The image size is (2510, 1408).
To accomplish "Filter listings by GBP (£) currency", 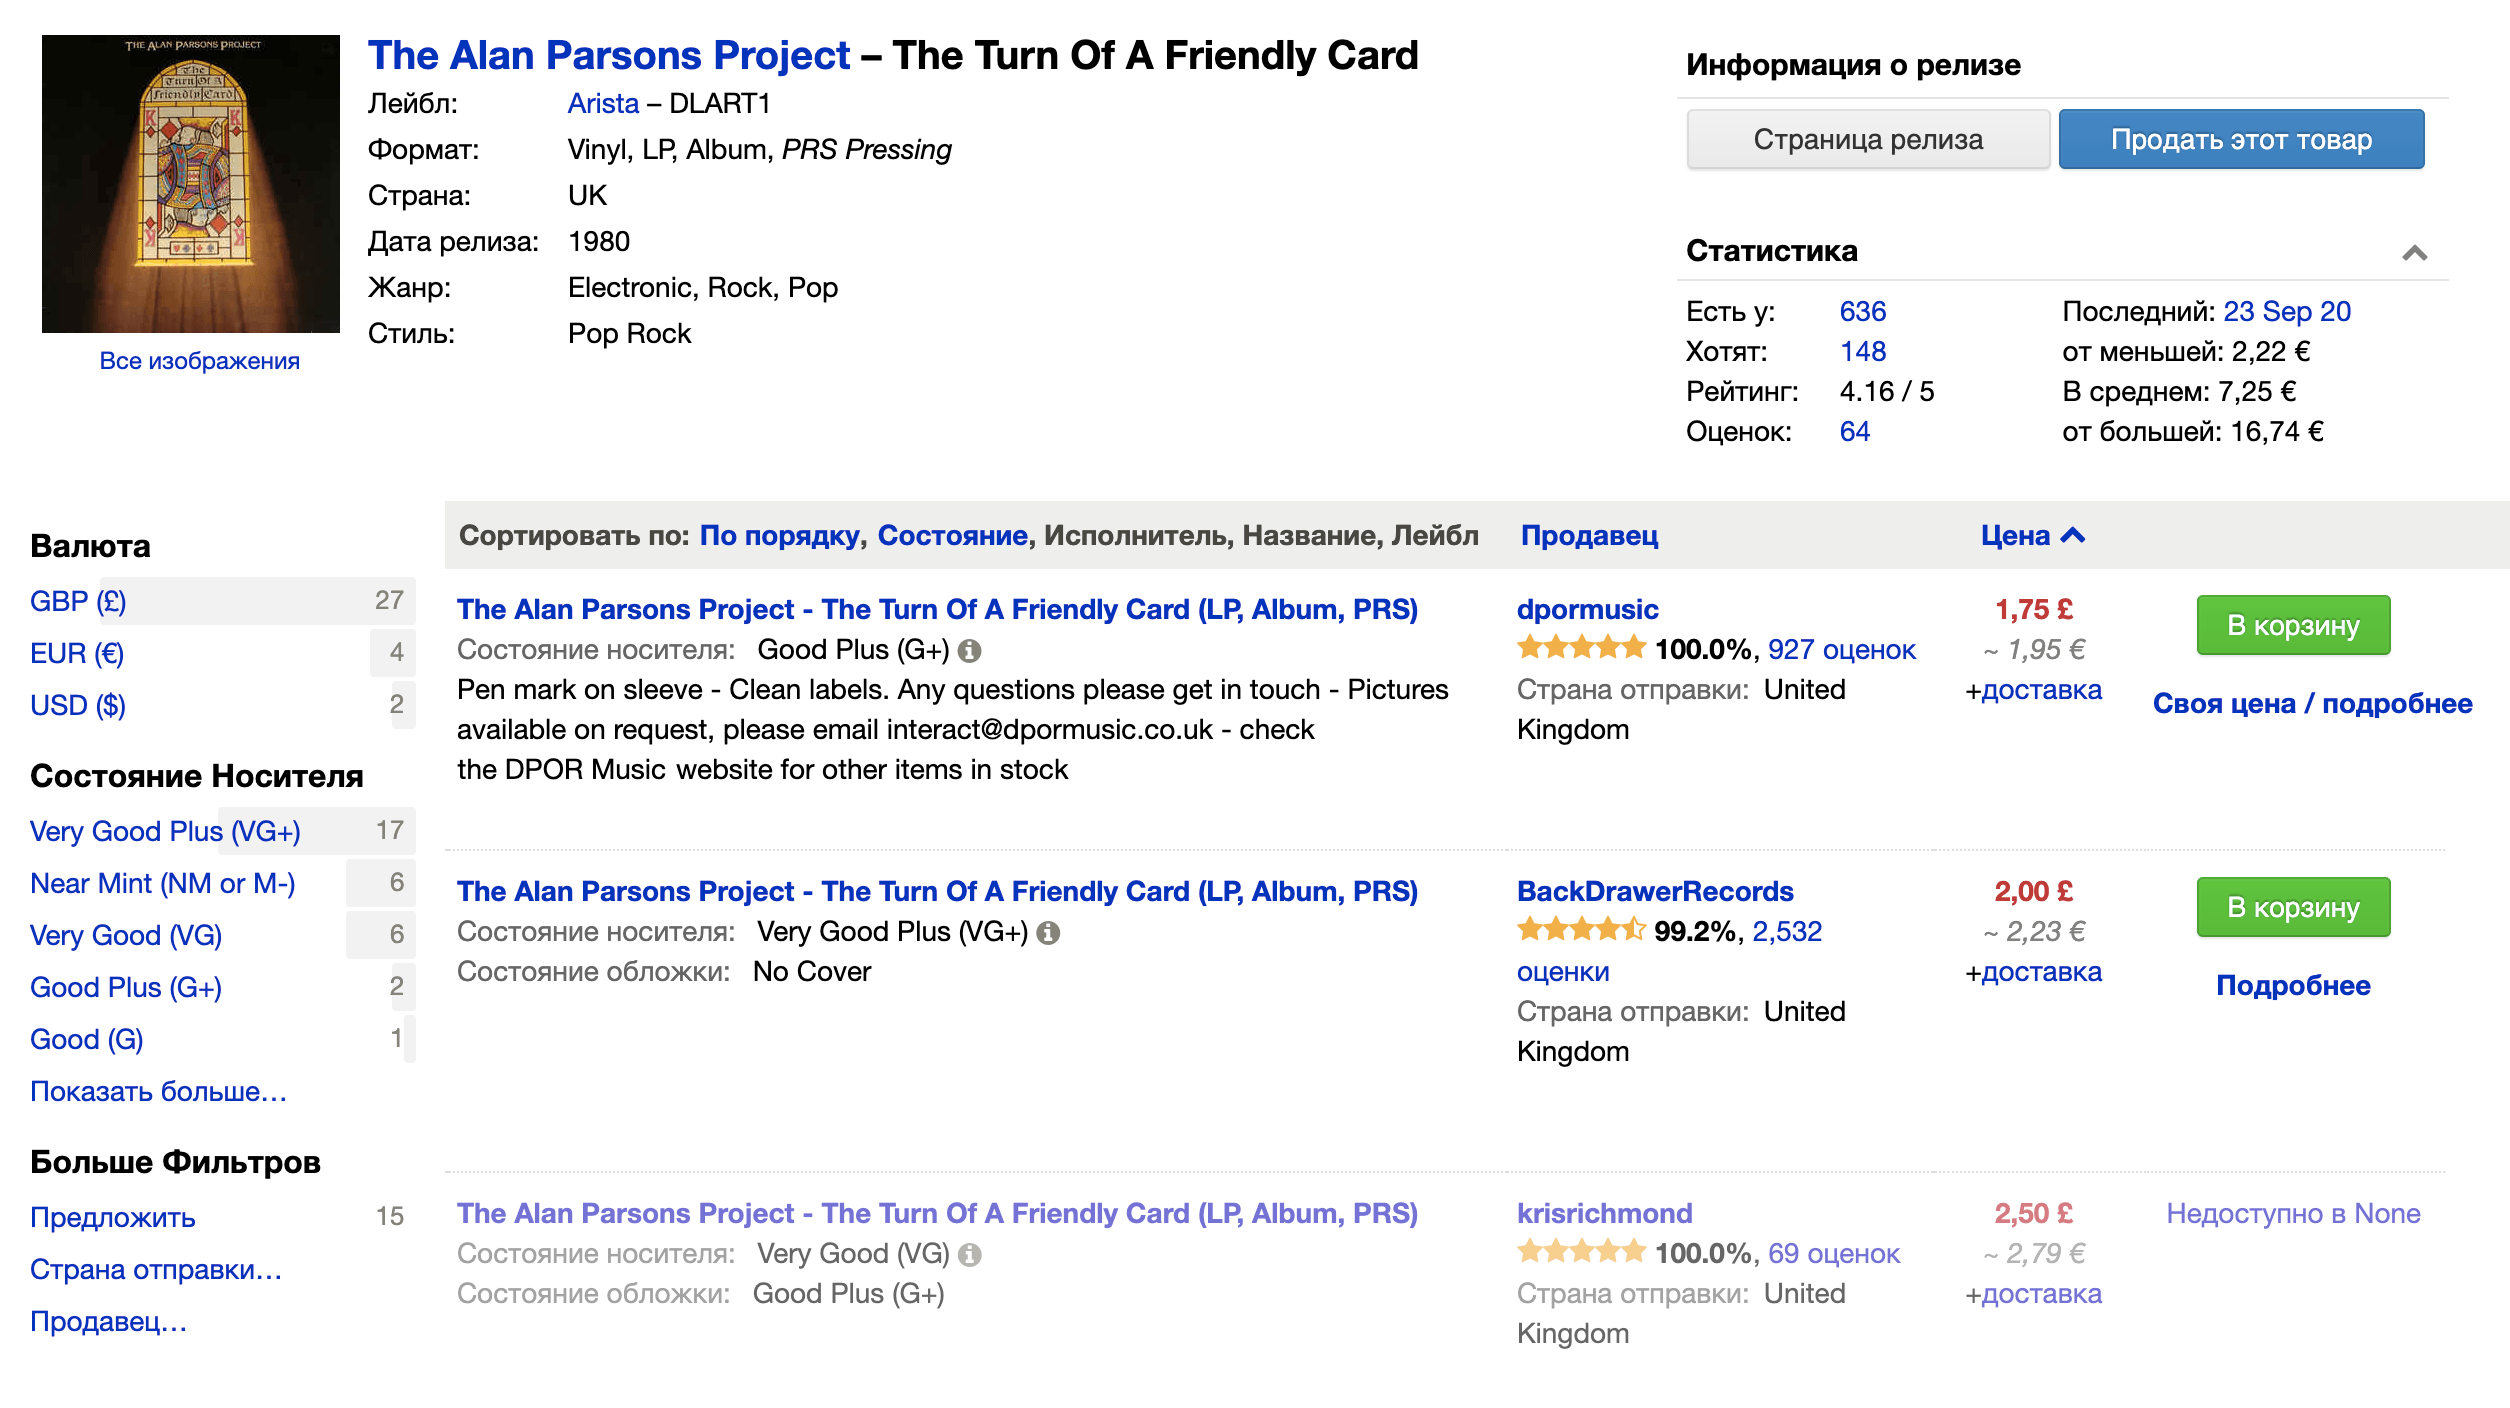I will 78,601.
